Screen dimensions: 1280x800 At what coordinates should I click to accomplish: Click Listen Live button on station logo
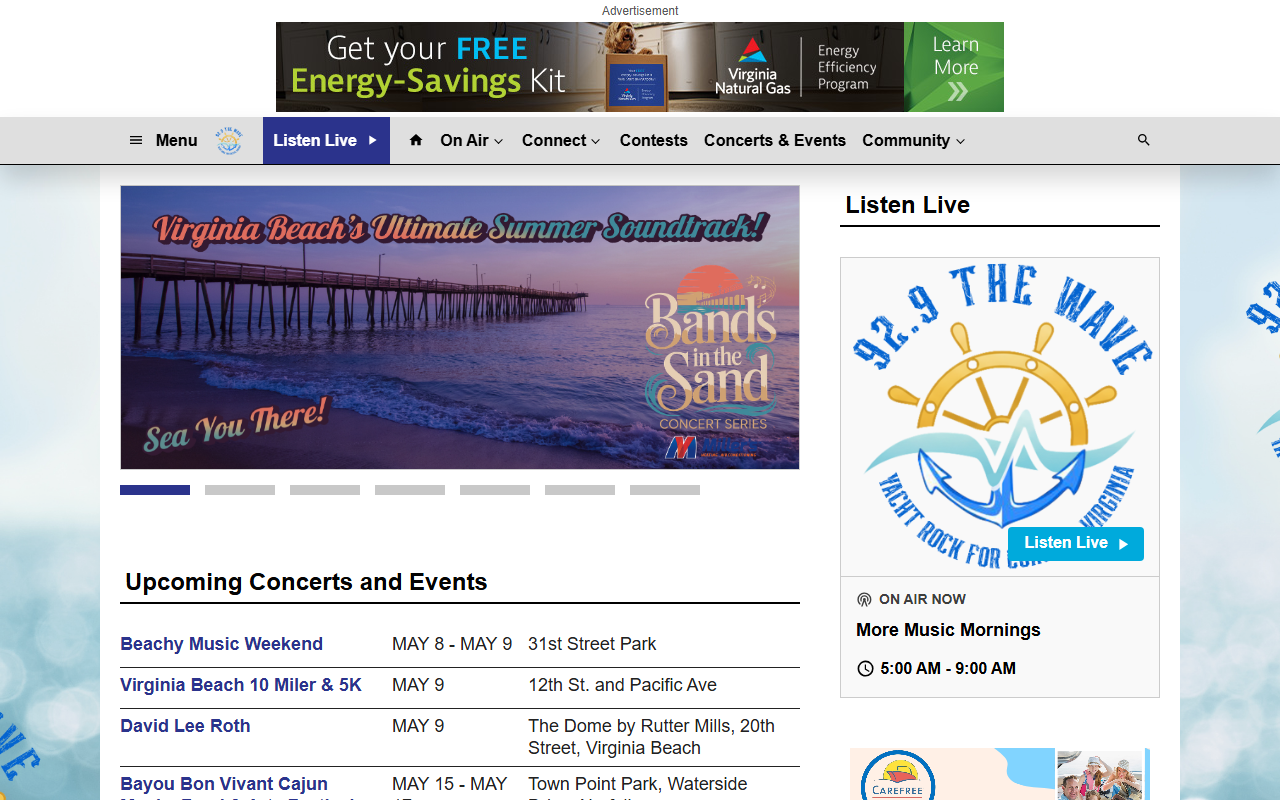(1076, 543)
